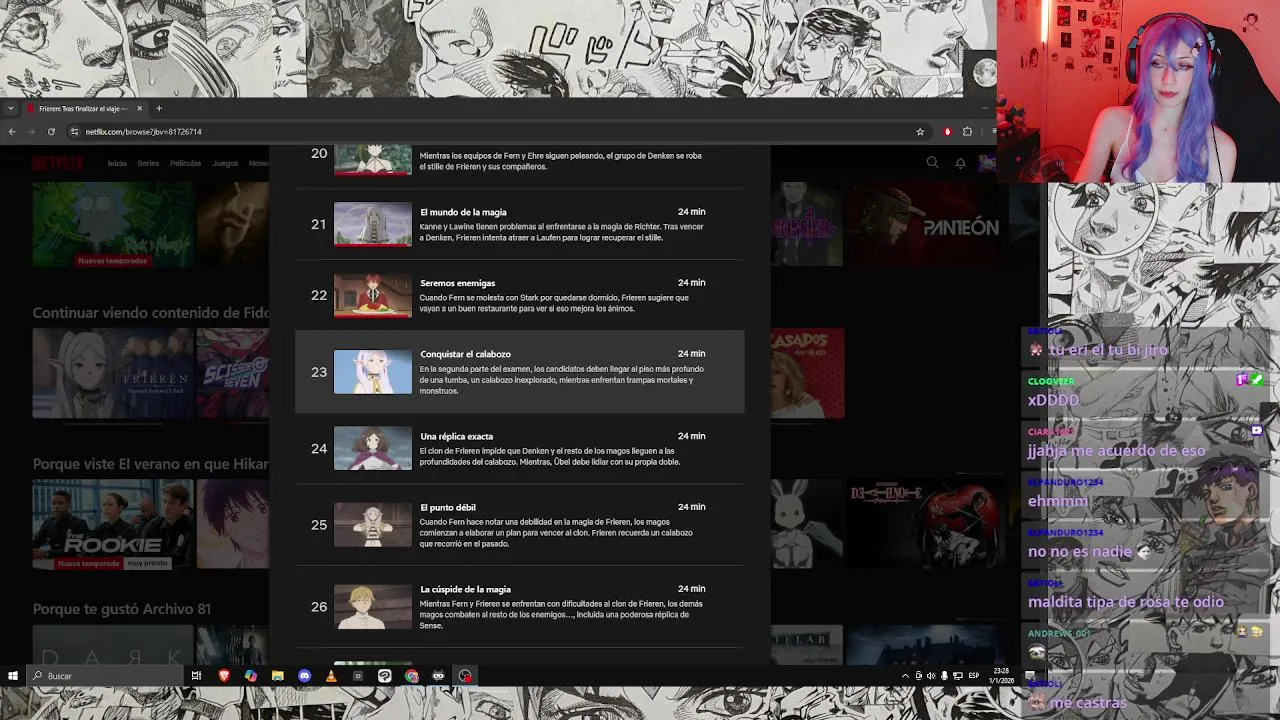Open Netflix notifications bell
The width and height of the screenshot is (1280, 720).
960,163
